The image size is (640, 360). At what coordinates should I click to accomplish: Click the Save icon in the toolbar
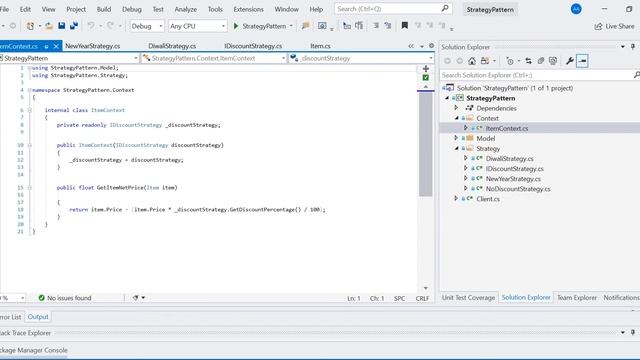[x=62, y=26]
